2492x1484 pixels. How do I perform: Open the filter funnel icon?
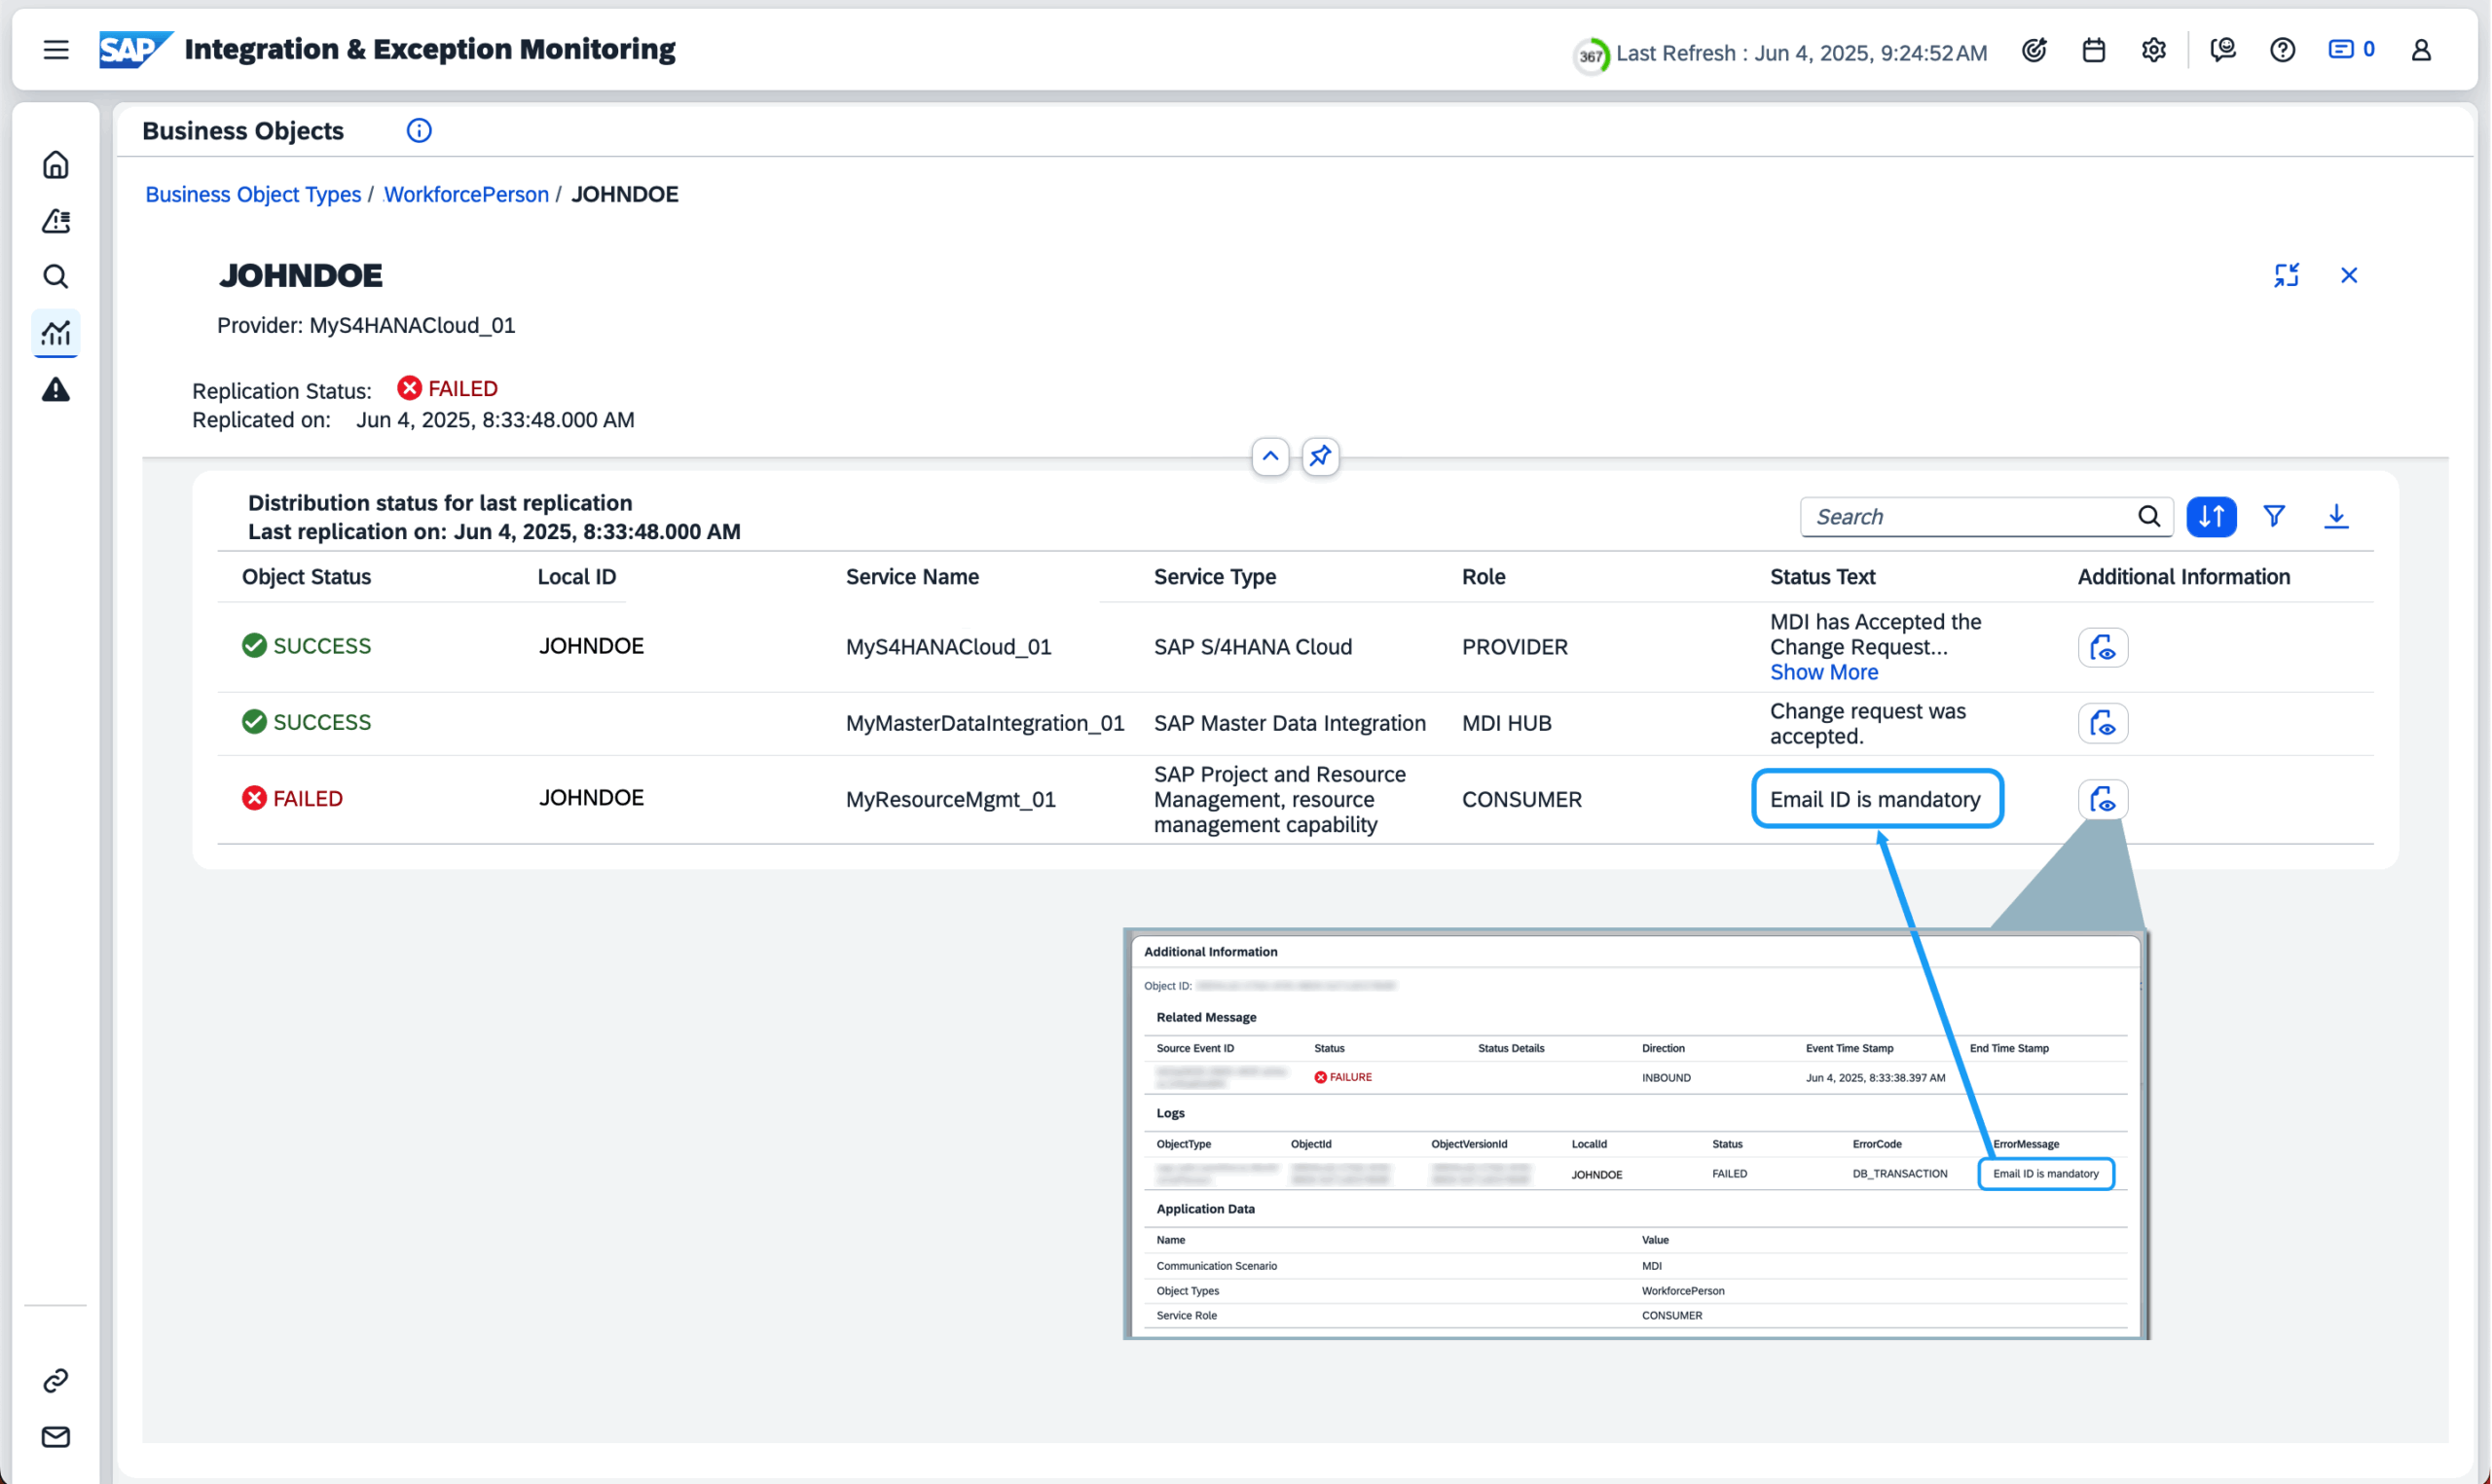(x=2274, y=516)
